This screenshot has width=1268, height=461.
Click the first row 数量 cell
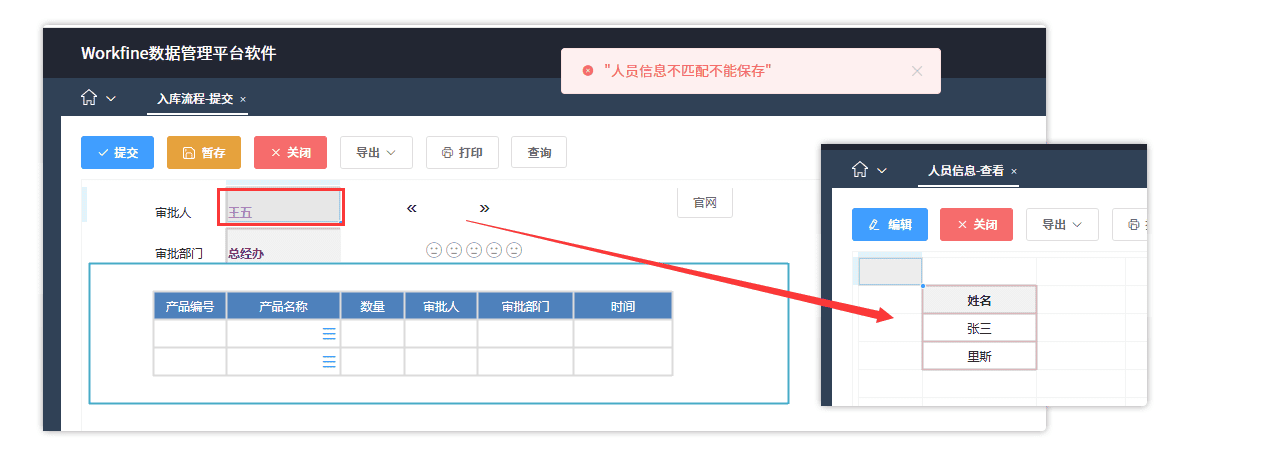point(373,334)
